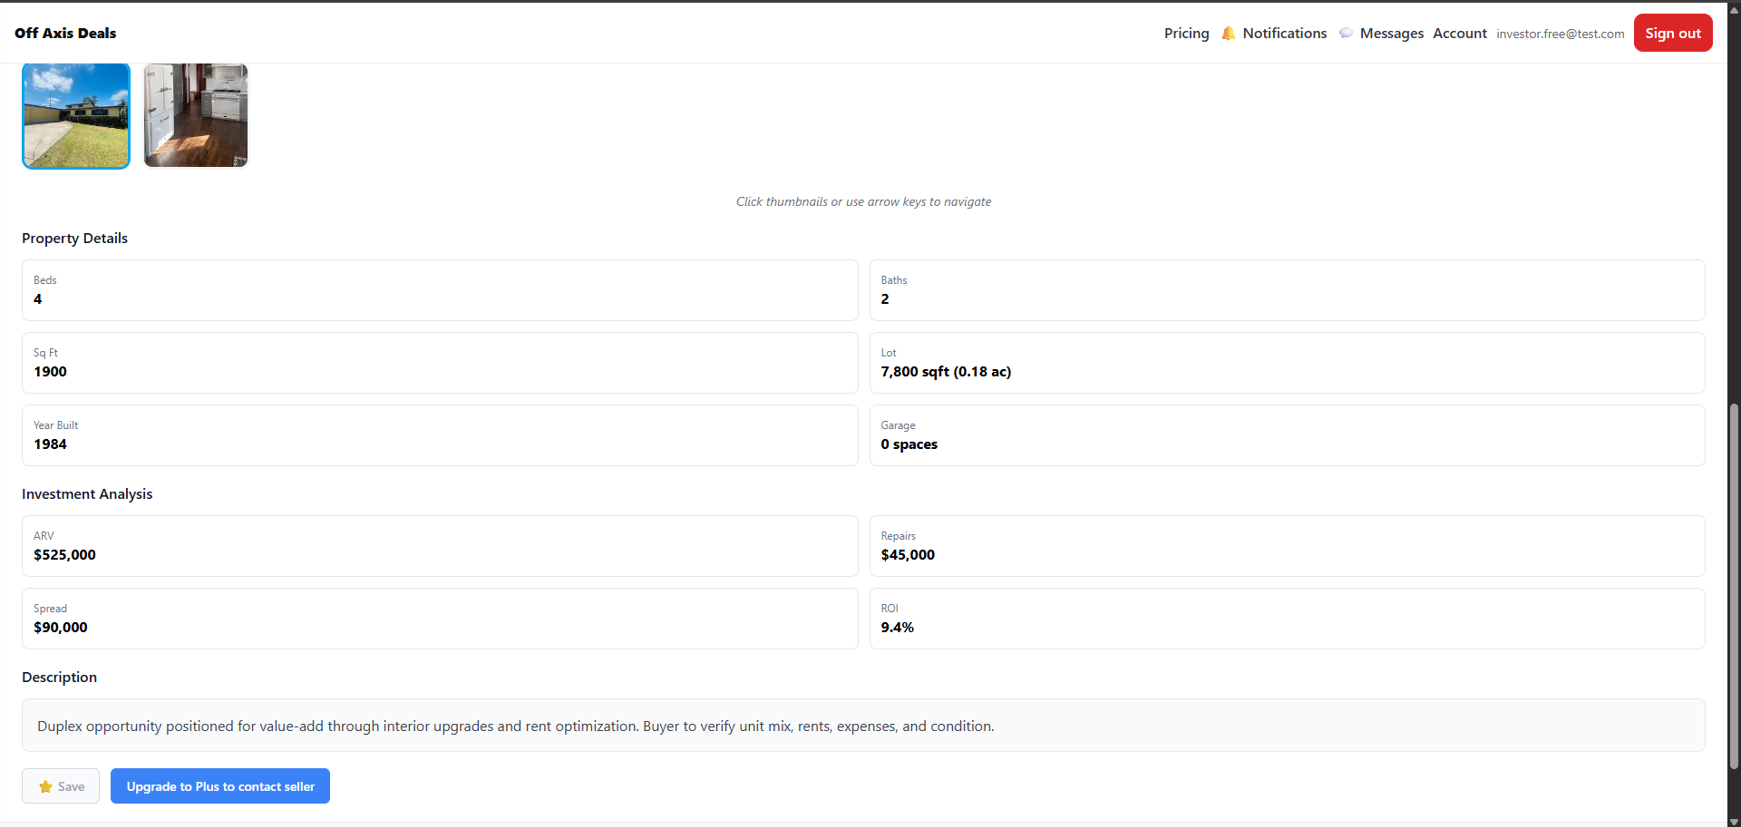Save this property listing
This screenshot has width=1741, height=827.
click(61, 786)
